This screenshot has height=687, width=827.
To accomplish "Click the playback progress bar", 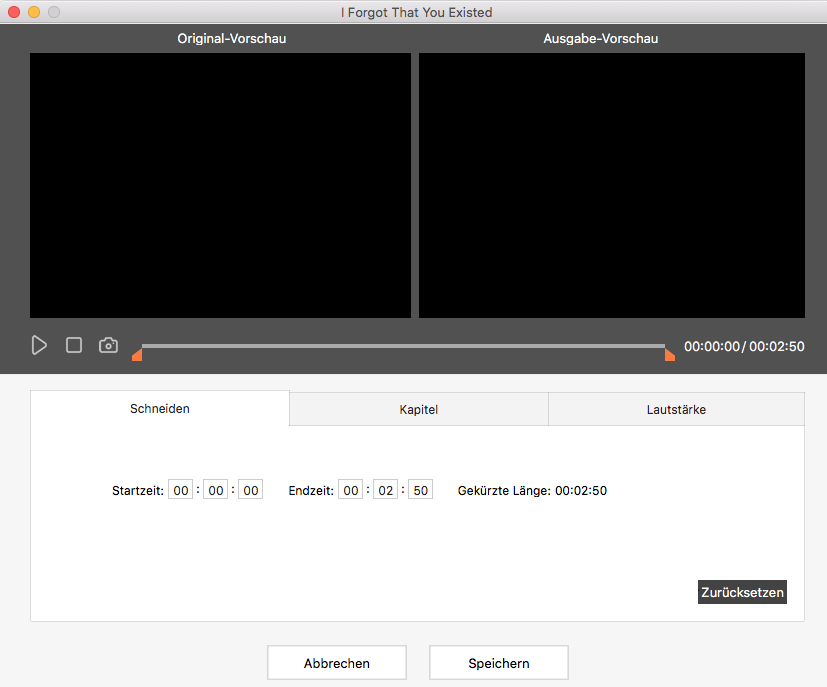I will pyautogui.click(x=403, y=346).
